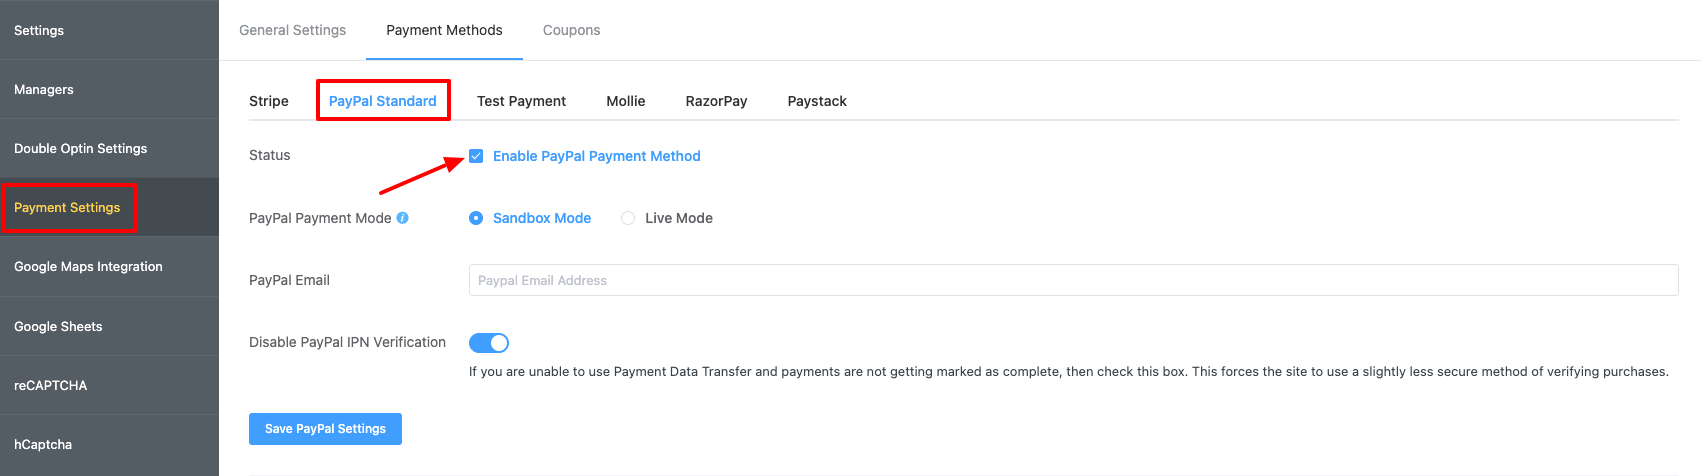Select Live Mode radio button
The width and height of the screenshot is (1701, 476).
click(628, 218)
